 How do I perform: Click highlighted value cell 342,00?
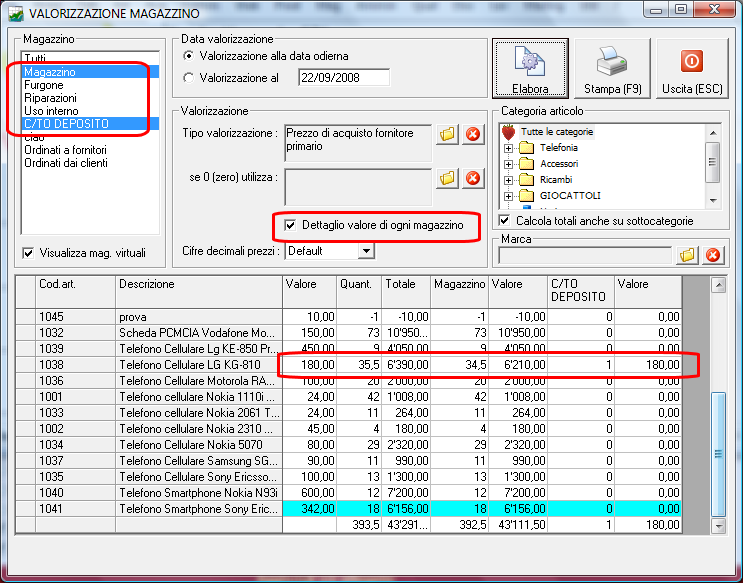(x=309, y=509)
